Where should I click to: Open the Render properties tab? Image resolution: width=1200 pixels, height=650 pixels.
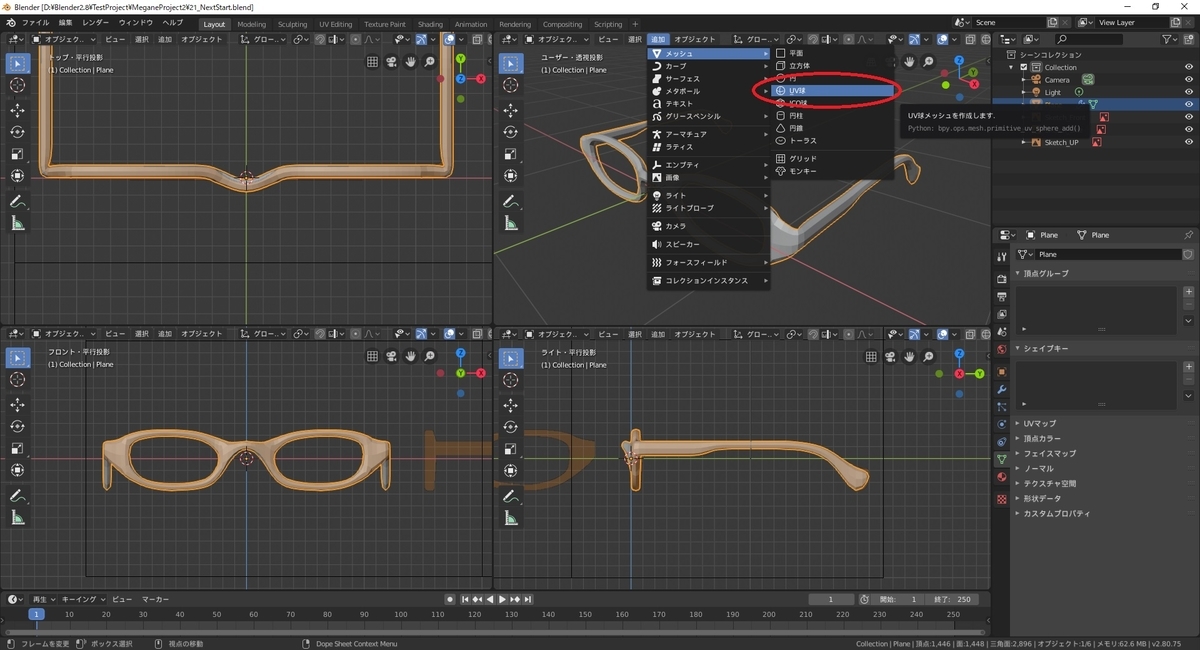(1002, 279)
